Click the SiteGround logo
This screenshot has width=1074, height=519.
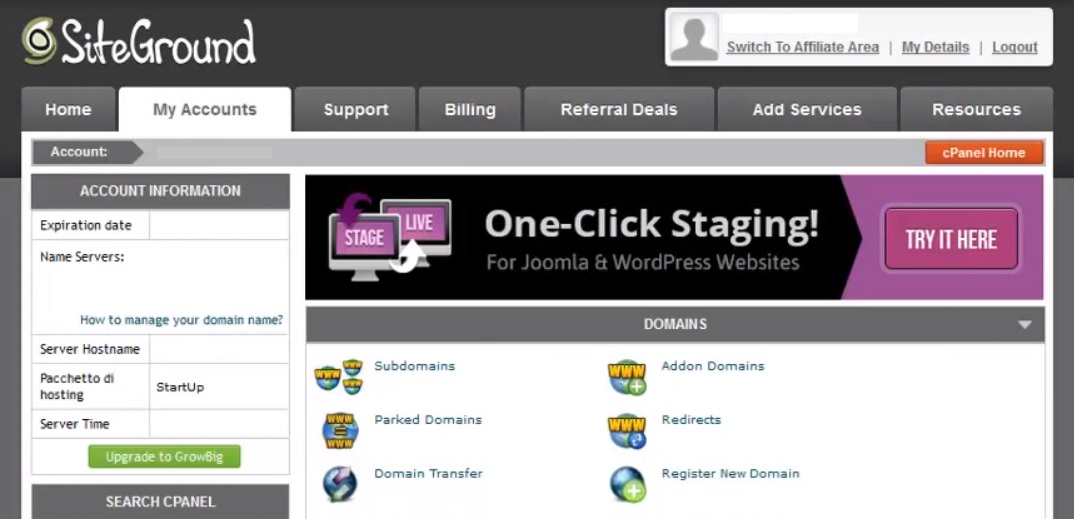coord(139,42)
